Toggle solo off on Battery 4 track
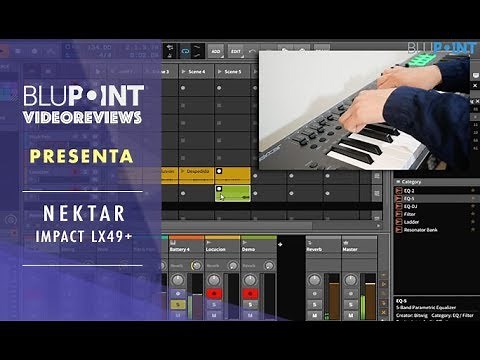This screenshot has height=360, width=480. click(x=178, y=304)
